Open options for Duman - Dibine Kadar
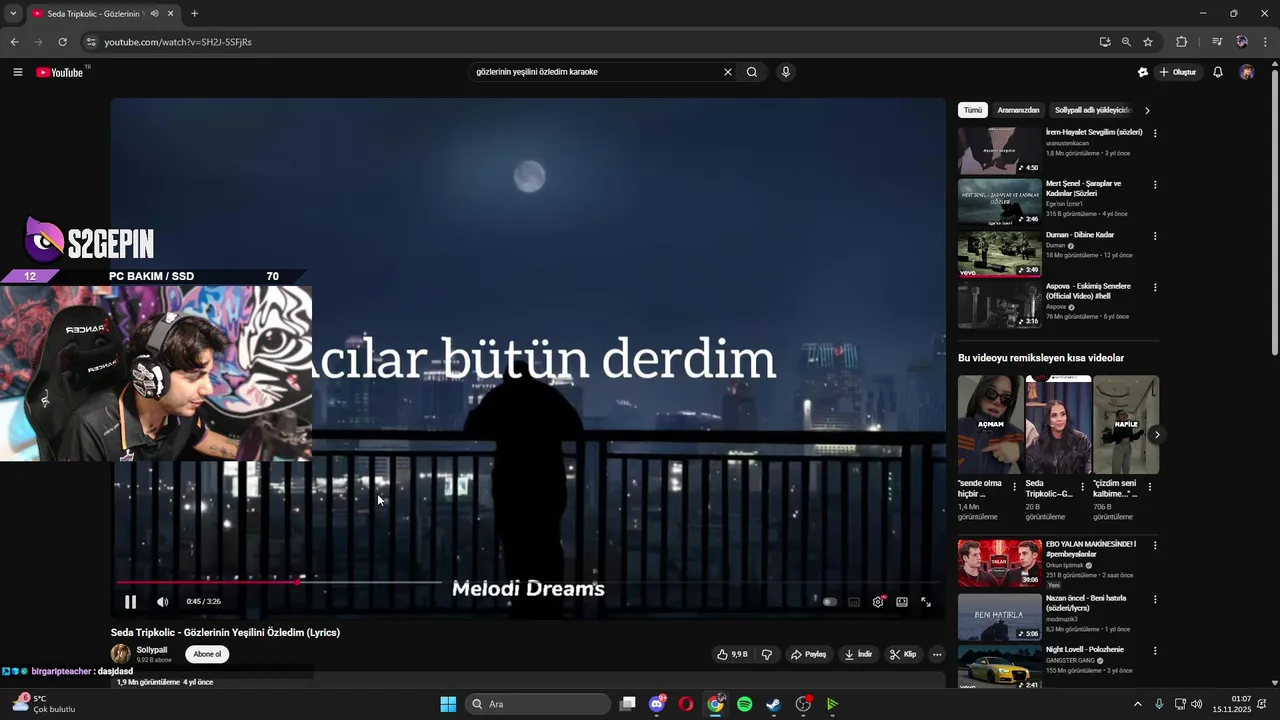 (1155, 236)
